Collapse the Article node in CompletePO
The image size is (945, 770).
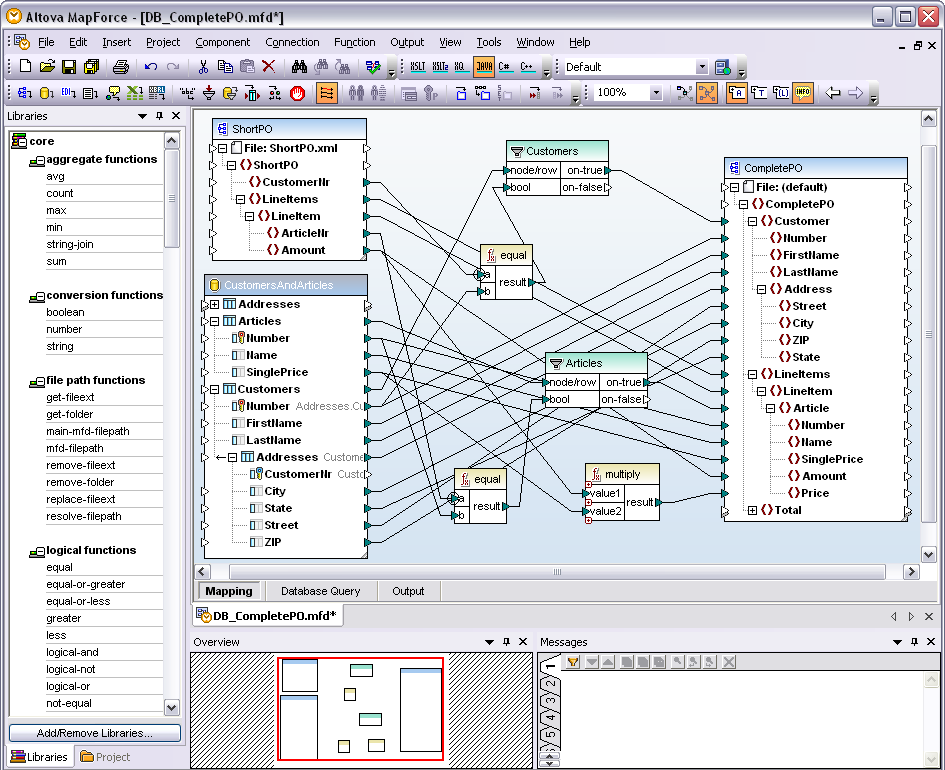[770, 408]
